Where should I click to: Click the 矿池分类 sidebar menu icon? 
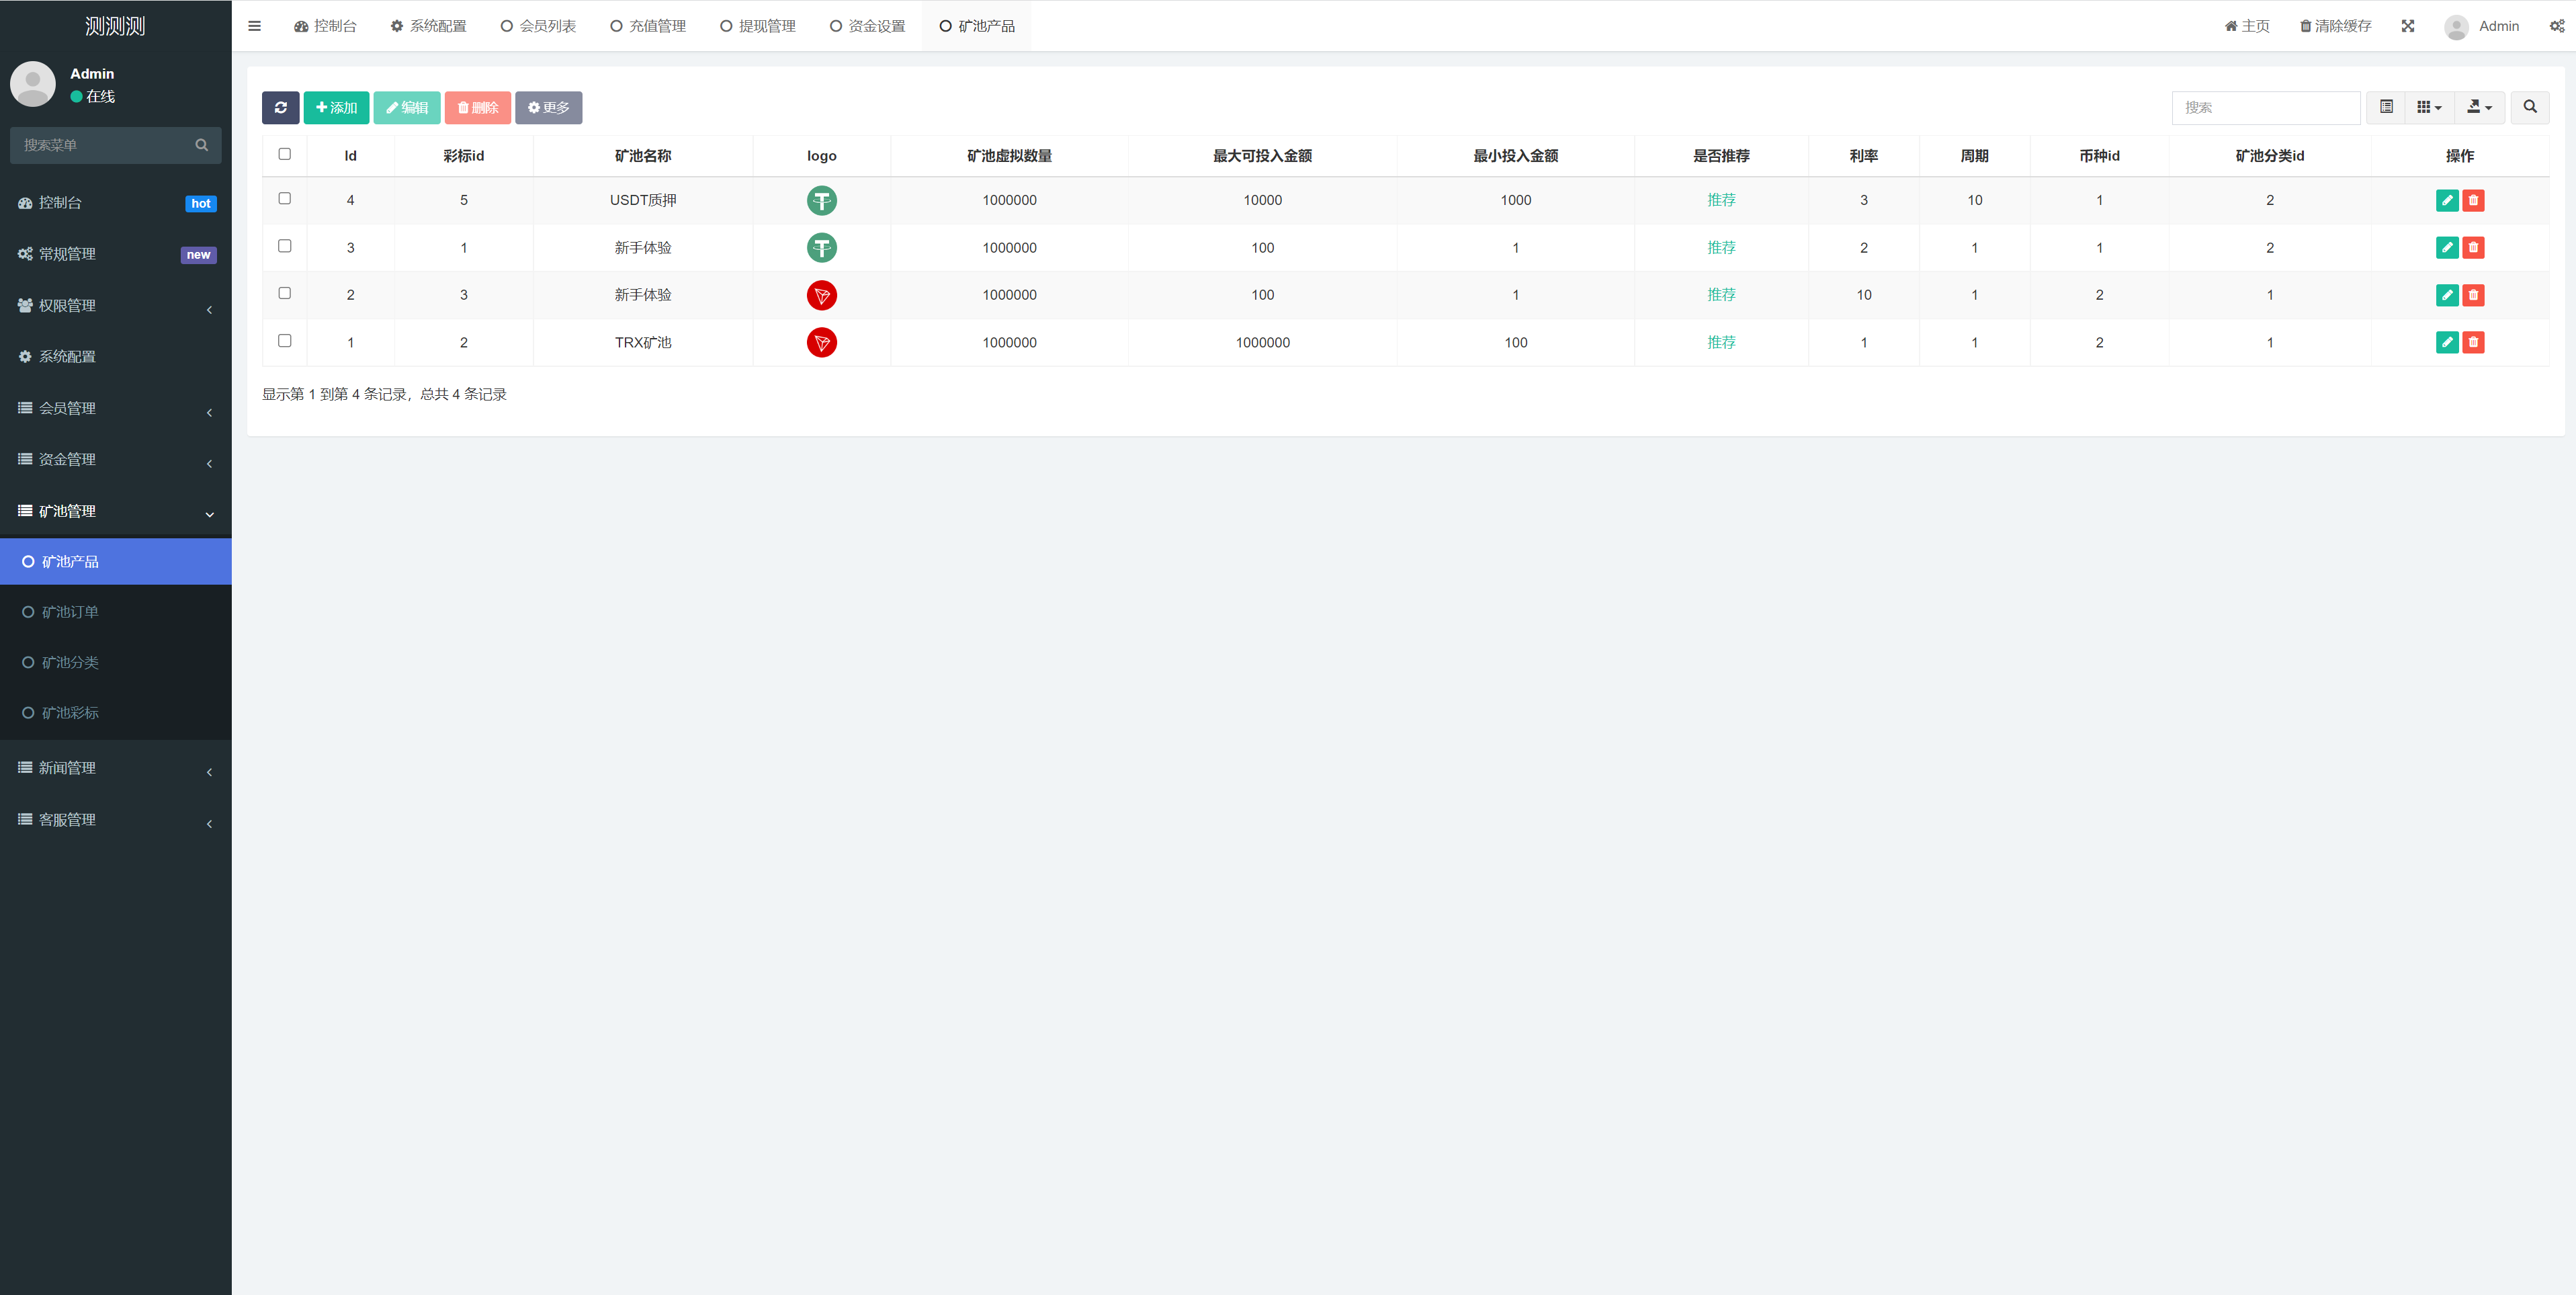pyautogui.click(x=28, y=663)
